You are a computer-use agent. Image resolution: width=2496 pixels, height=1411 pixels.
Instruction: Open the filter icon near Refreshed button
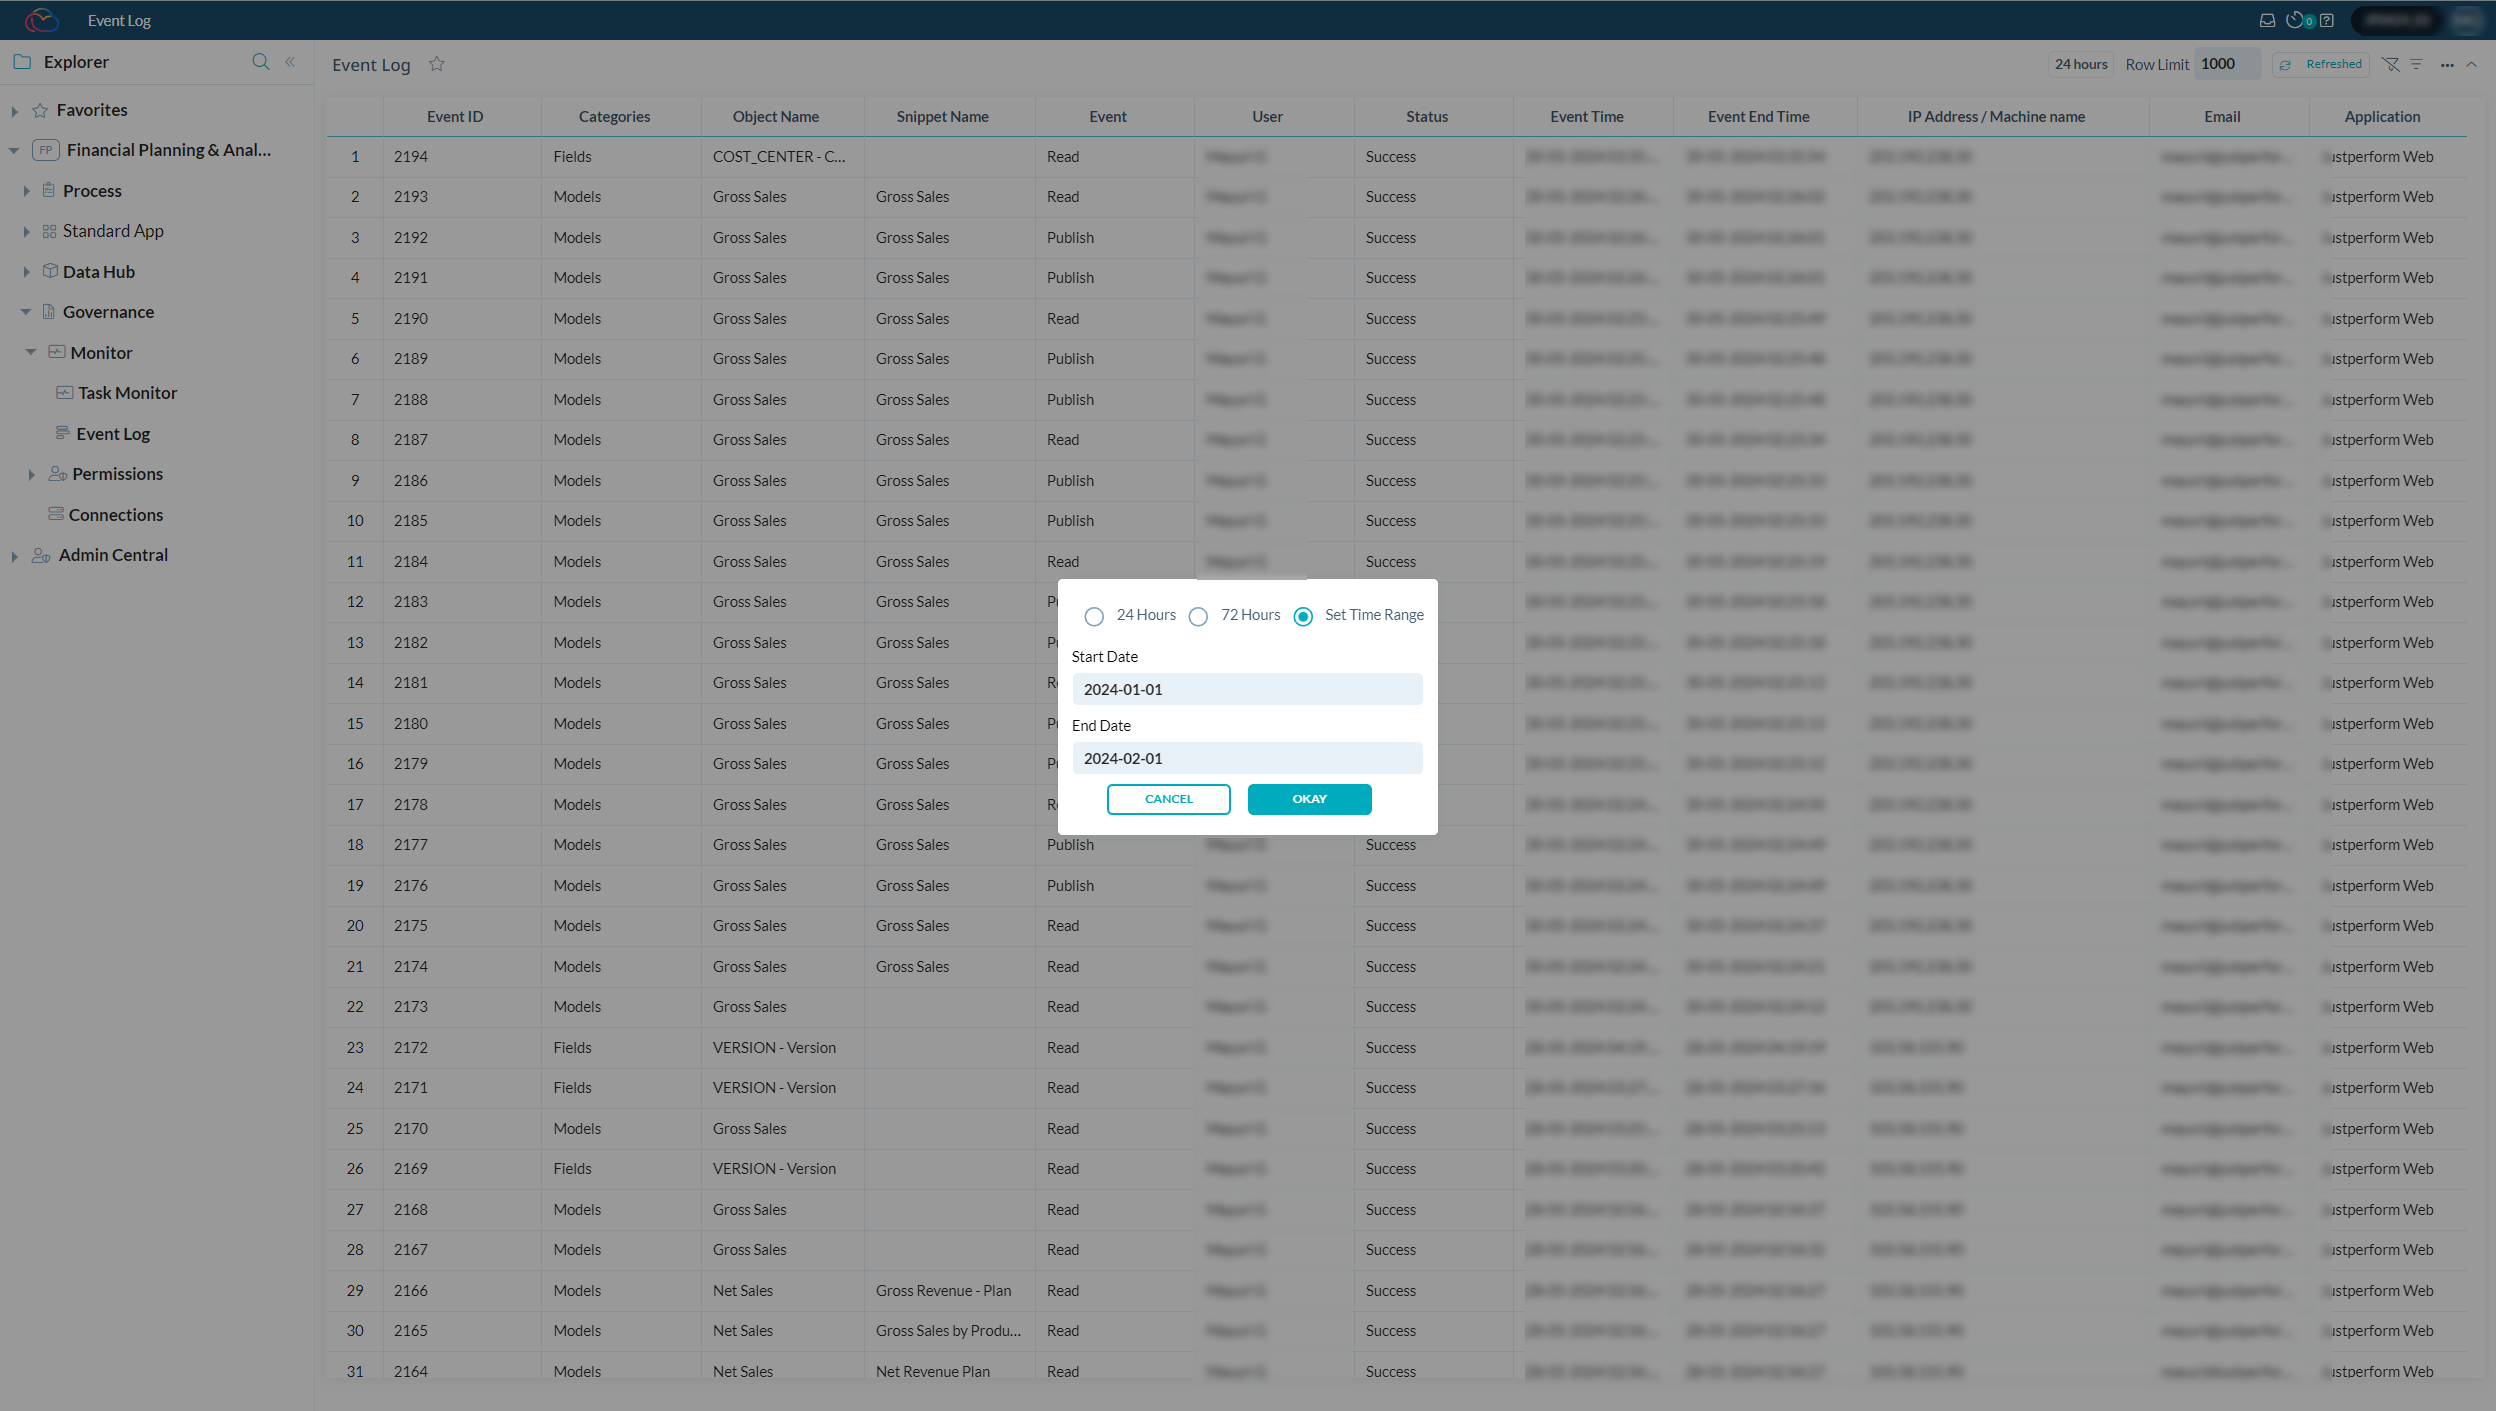pyautogui.click(x=2416, y=63)
